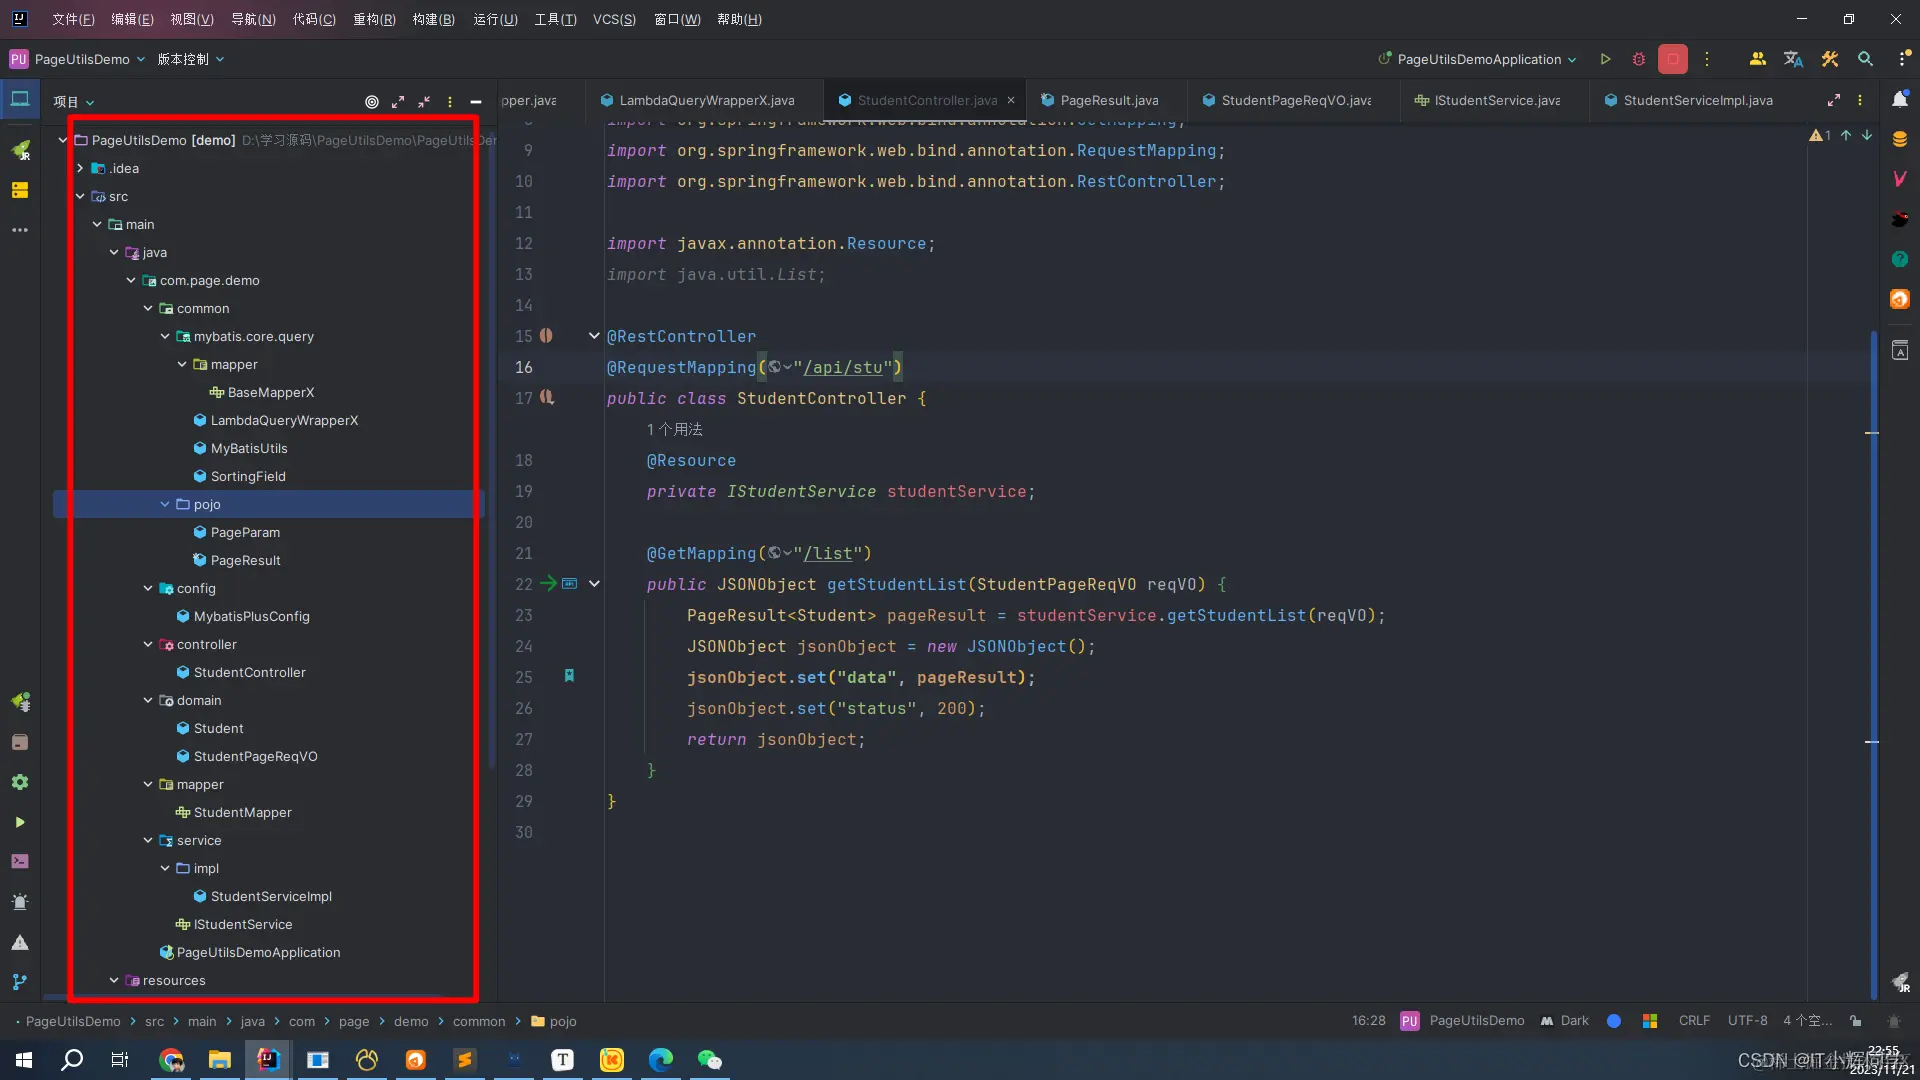The image size is (1920, 1080).
Task: Open the Terminal tool window icon
Action: 19,861
